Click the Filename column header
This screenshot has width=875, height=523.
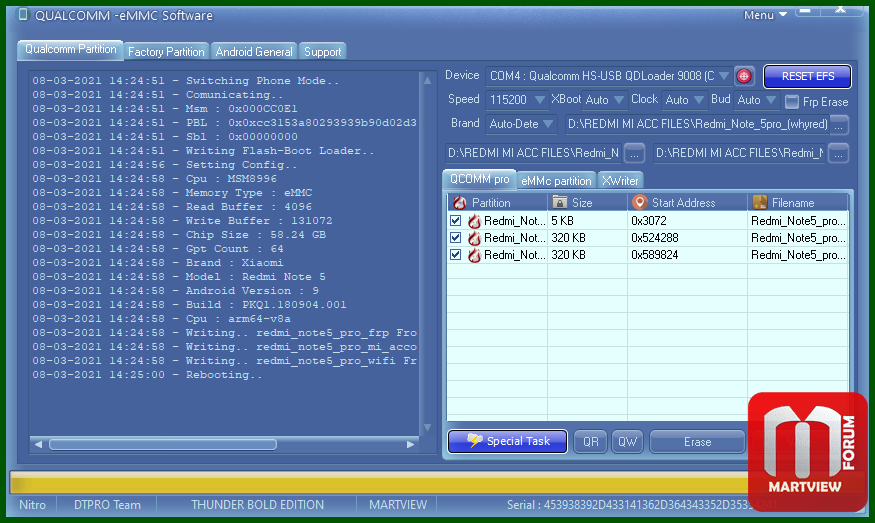pos(797,202)
